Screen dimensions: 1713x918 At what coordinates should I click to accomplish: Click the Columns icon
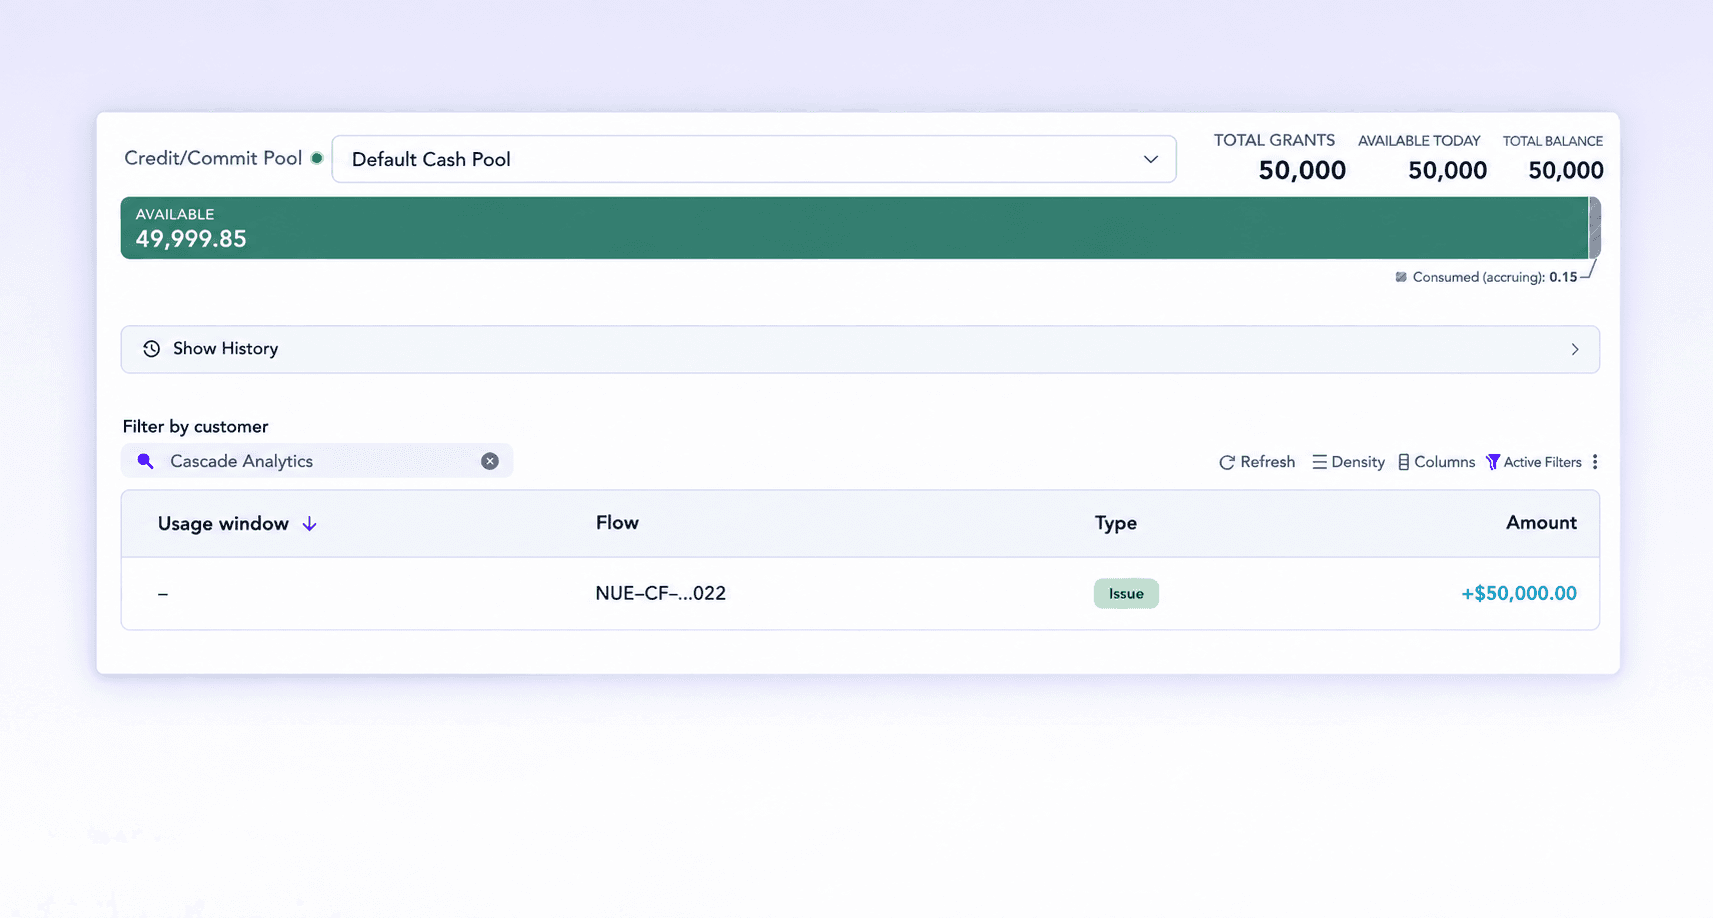click(1404, 462)
